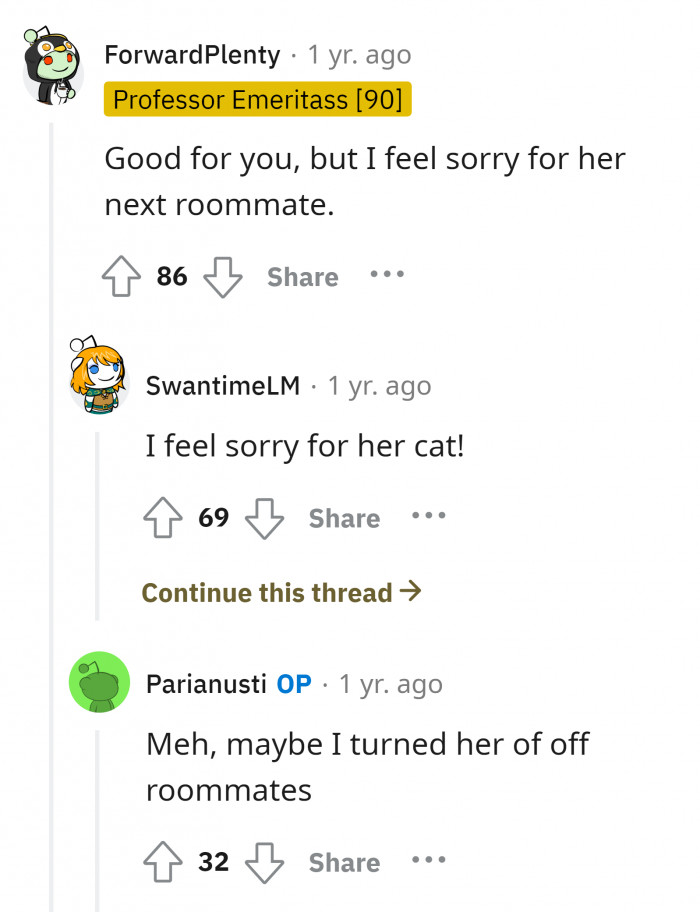
Task: Open overflow menu on ForwardPlenty's comment
Action: point(387,276)
